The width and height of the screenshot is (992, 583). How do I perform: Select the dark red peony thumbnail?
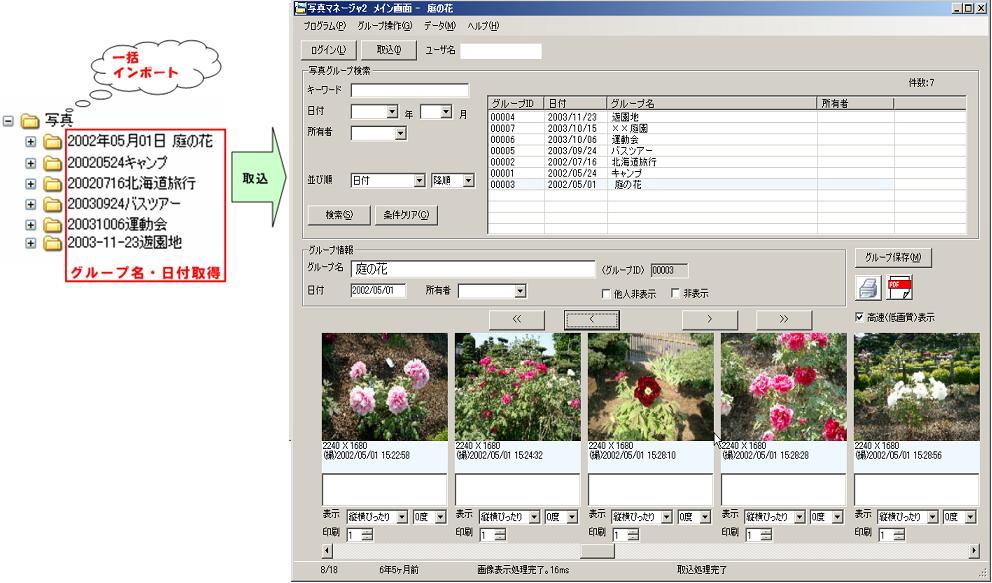tap(651, 387)
